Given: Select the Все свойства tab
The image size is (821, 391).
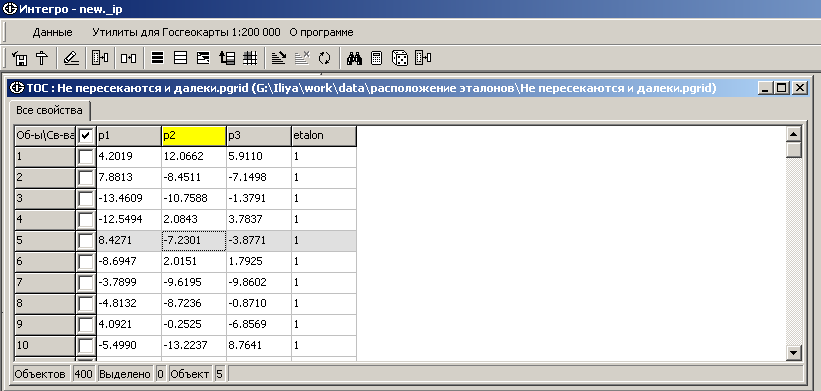Looking at the screenshot, I should coord(49,110).
